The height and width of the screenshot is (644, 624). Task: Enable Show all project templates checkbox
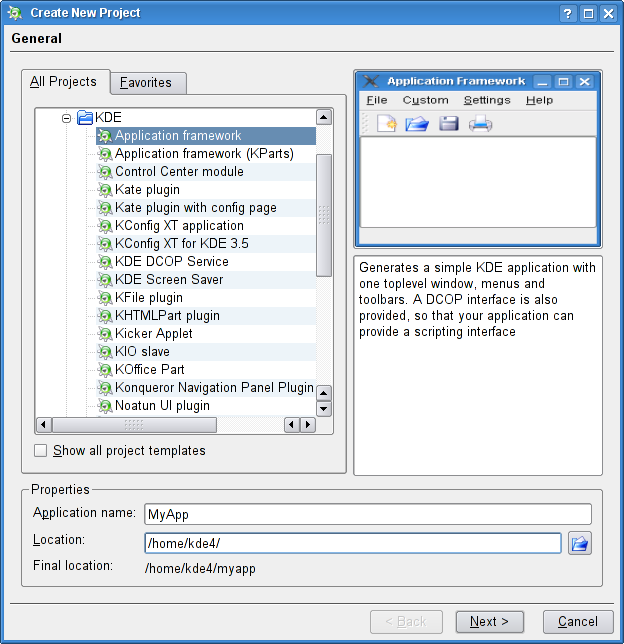pos(41,451)
